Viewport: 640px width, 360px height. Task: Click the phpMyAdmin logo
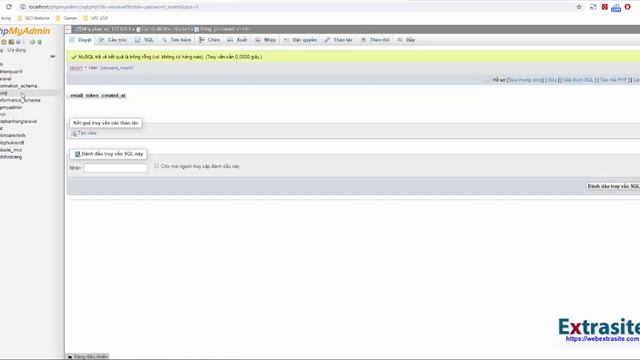coord(24,31)
